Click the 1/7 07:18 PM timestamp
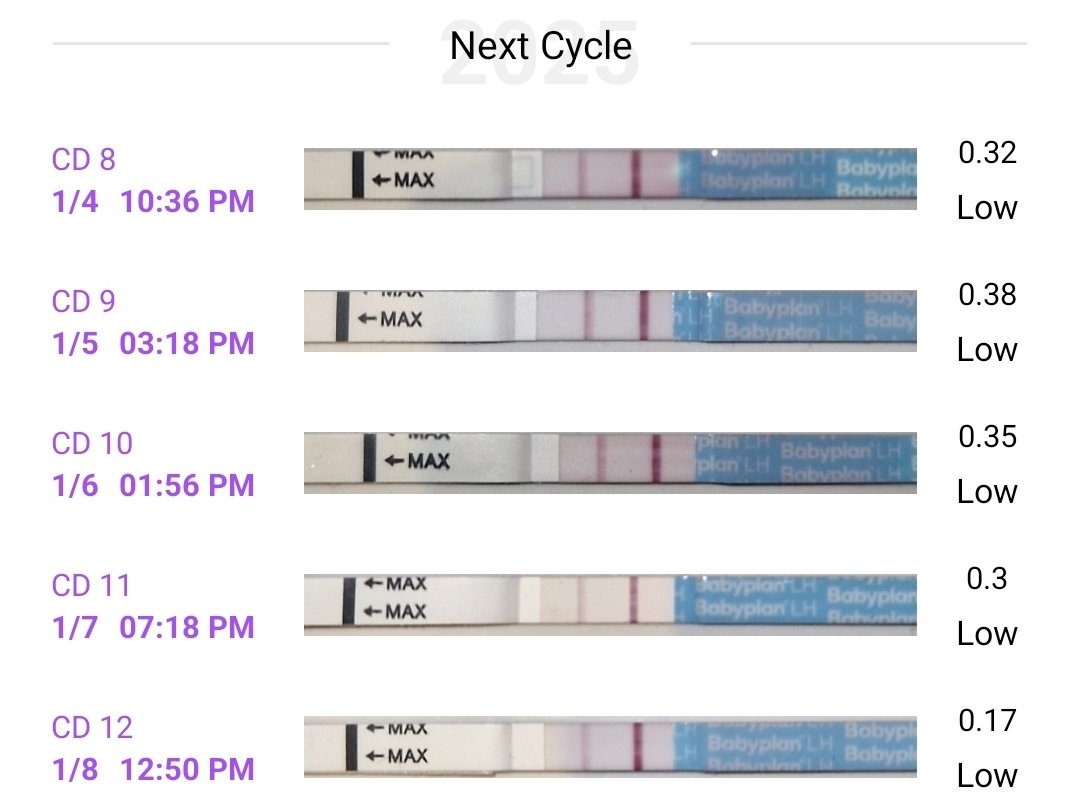 (x=153, y=628)
